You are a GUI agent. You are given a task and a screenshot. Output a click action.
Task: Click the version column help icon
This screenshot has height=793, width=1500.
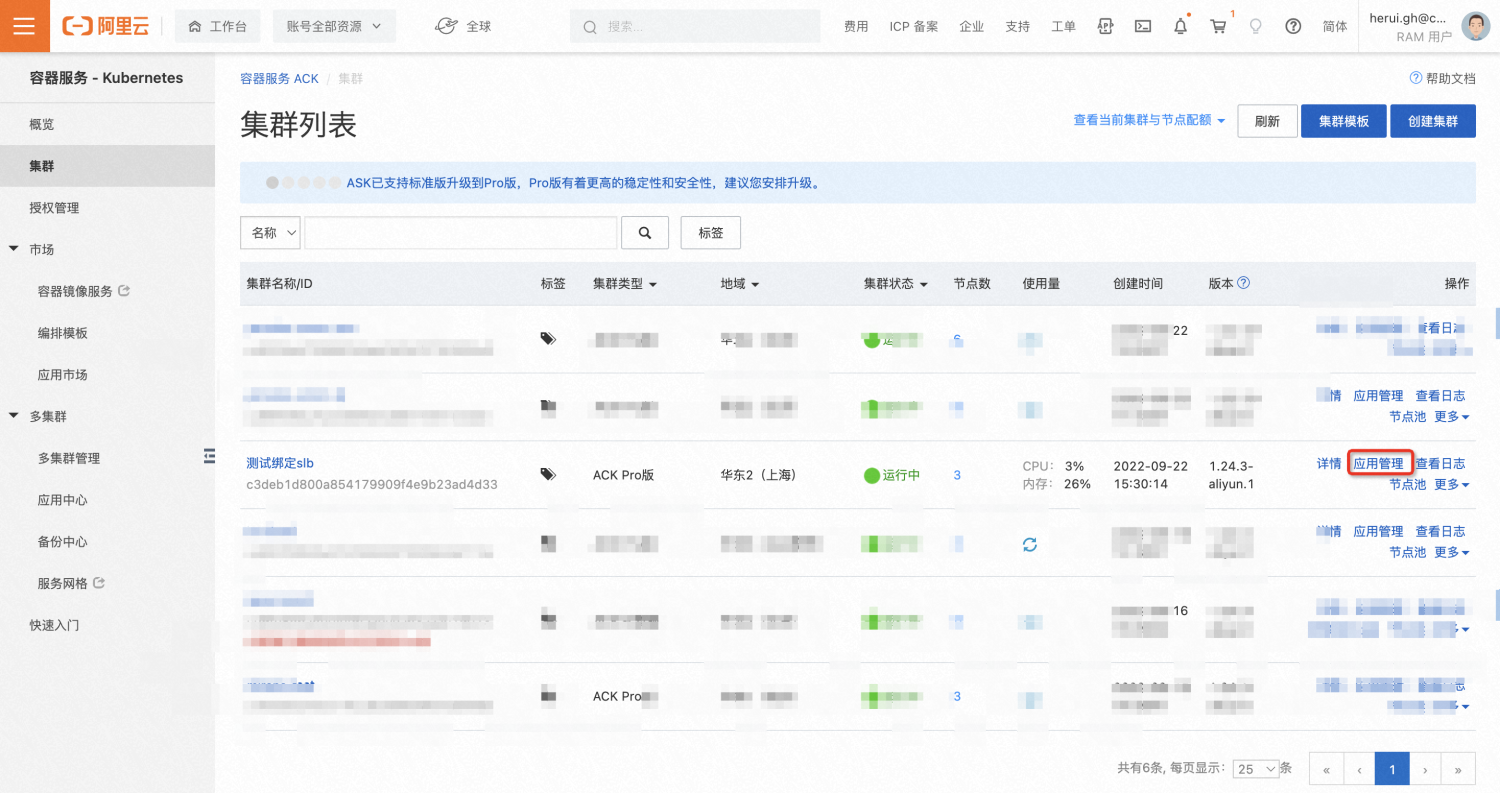pyautogui.click(x=1244, y=283)
